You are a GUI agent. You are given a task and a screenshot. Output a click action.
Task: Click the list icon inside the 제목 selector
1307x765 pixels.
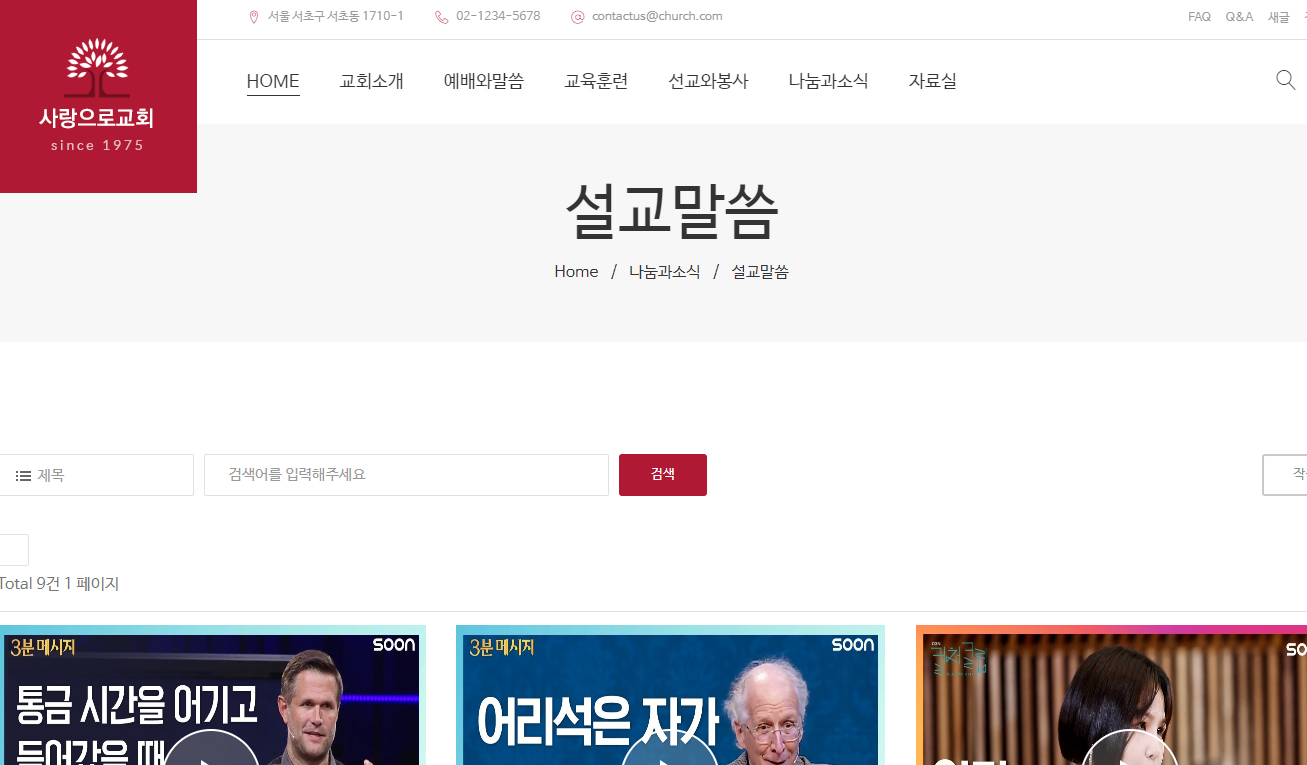tap(22, 475)
